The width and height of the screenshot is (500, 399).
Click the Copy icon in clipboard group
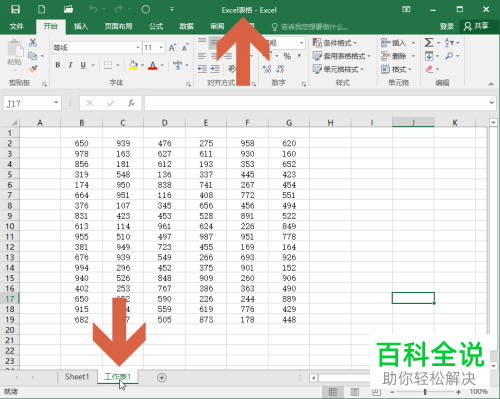pos(33,56)
